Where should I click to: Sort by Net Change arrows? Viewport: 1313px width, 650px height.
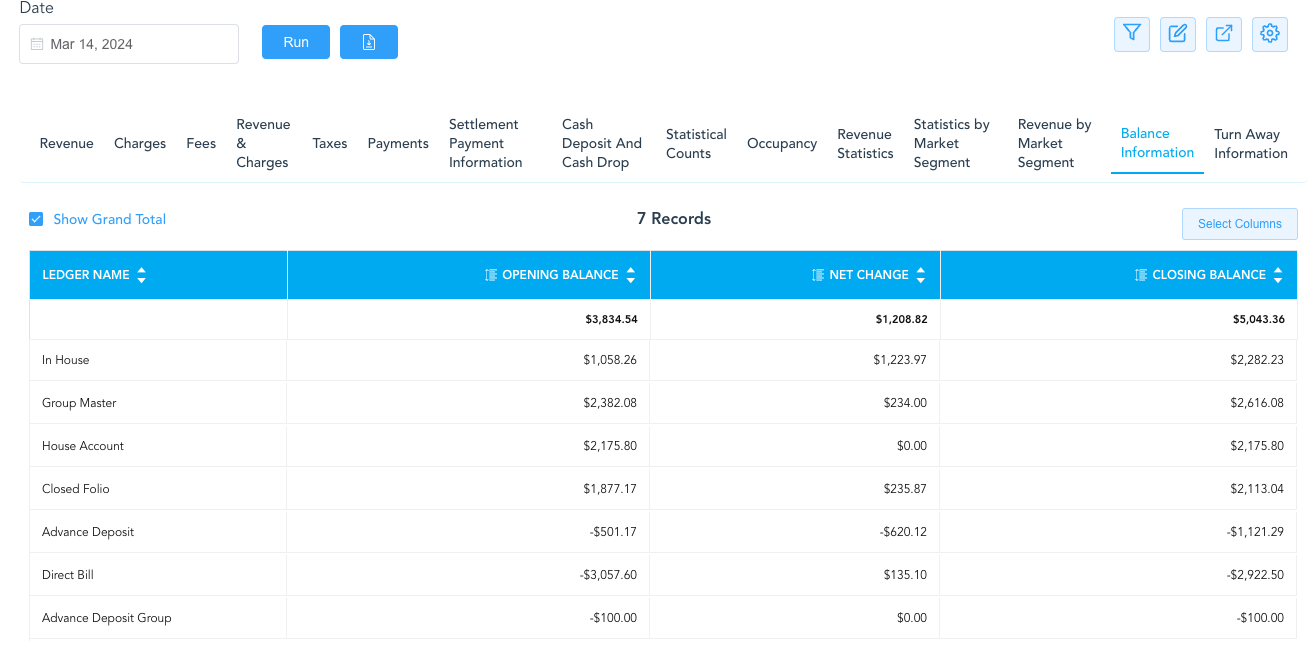point(920,275)
